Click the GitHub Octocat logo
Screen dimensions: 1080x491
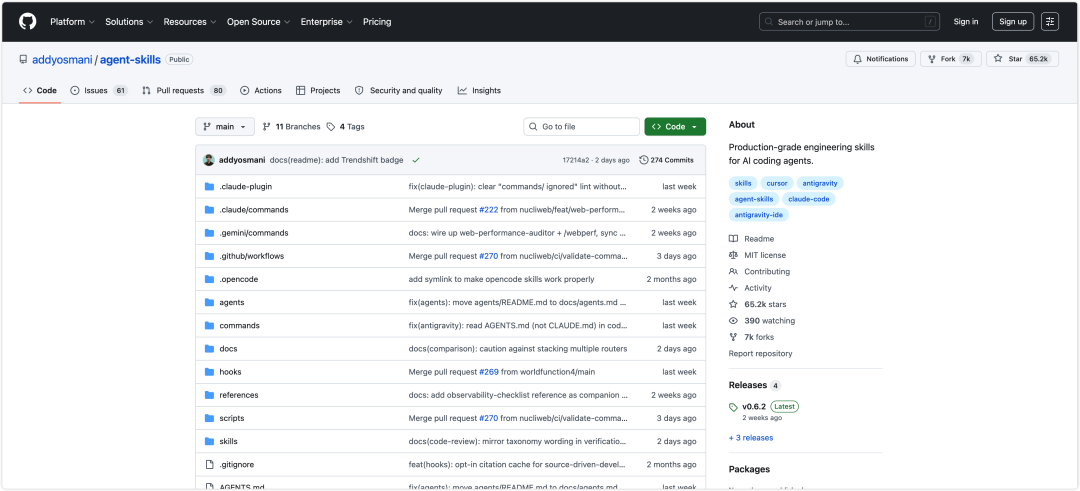(x=28, y=22)
